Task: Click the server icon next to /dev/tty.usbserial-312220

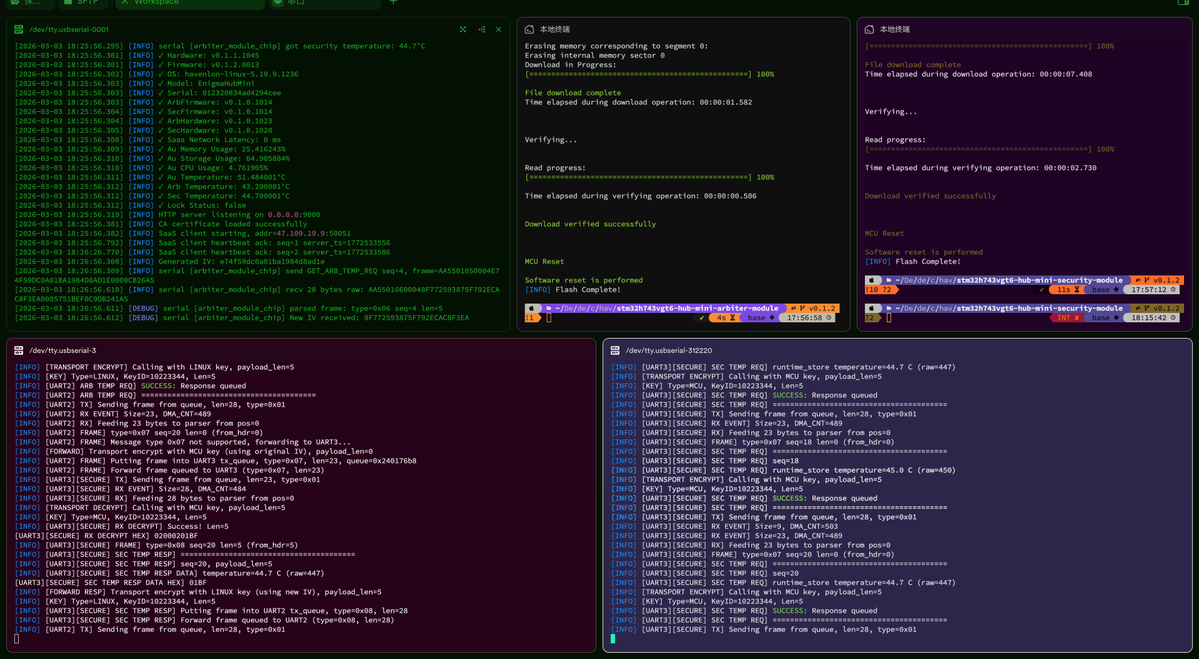Action: (x=615, y=350)
